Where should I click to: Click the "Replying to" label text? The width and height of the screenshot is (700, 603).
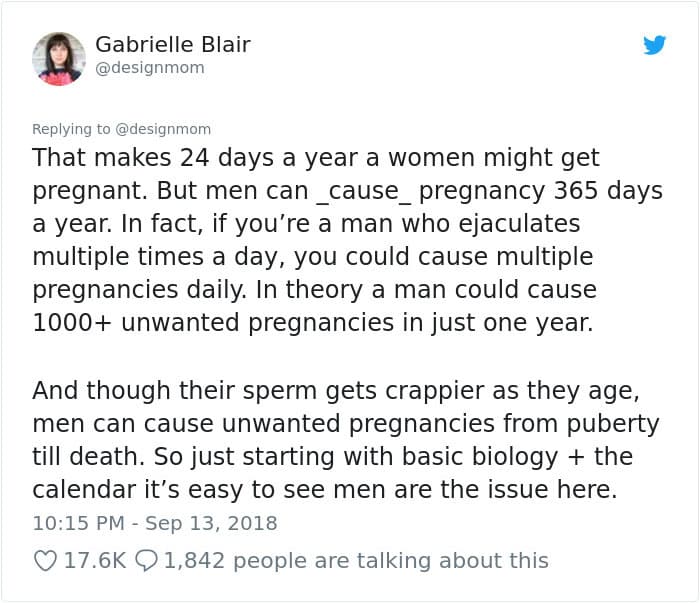coord(71,129)
